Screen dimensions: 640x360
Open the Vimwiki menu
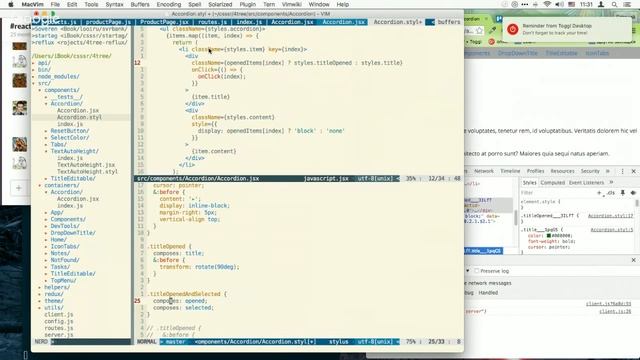tap(291, 4)
